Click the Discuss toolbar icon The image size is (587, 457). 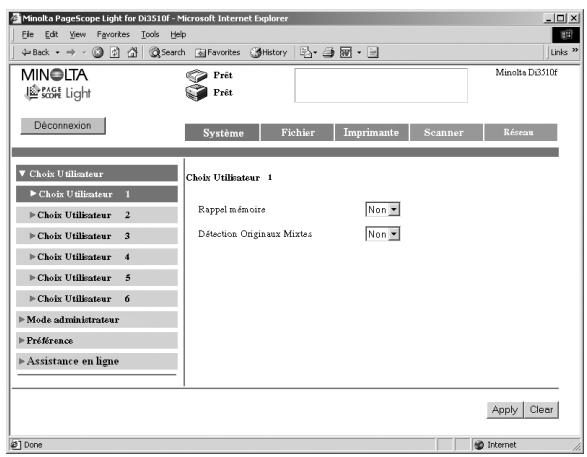pyautogui.click(x=373, y=52)
